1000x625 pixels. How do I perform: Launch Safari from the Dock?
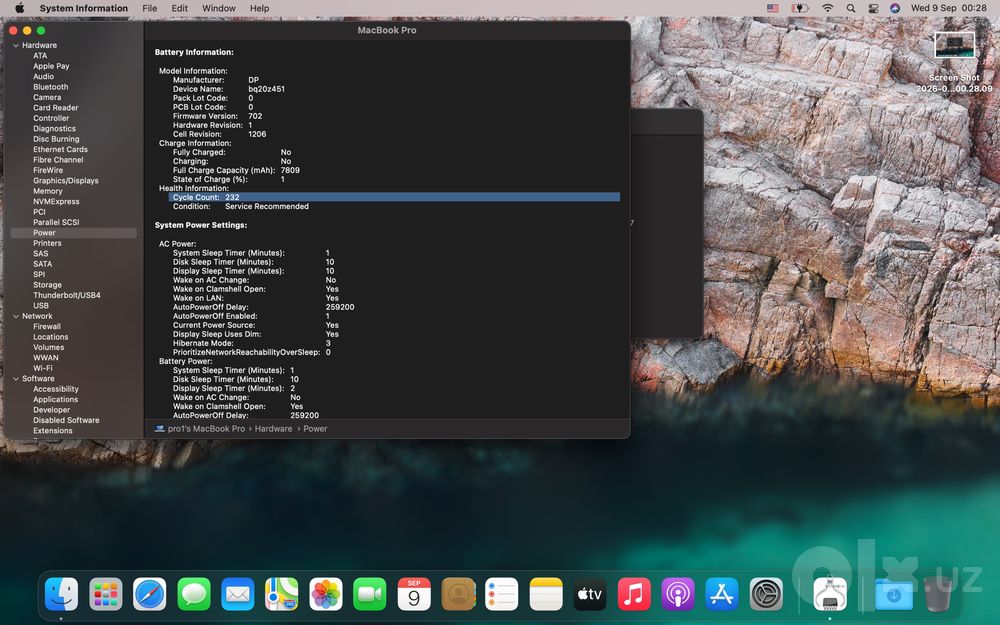[x=149, y=594]
